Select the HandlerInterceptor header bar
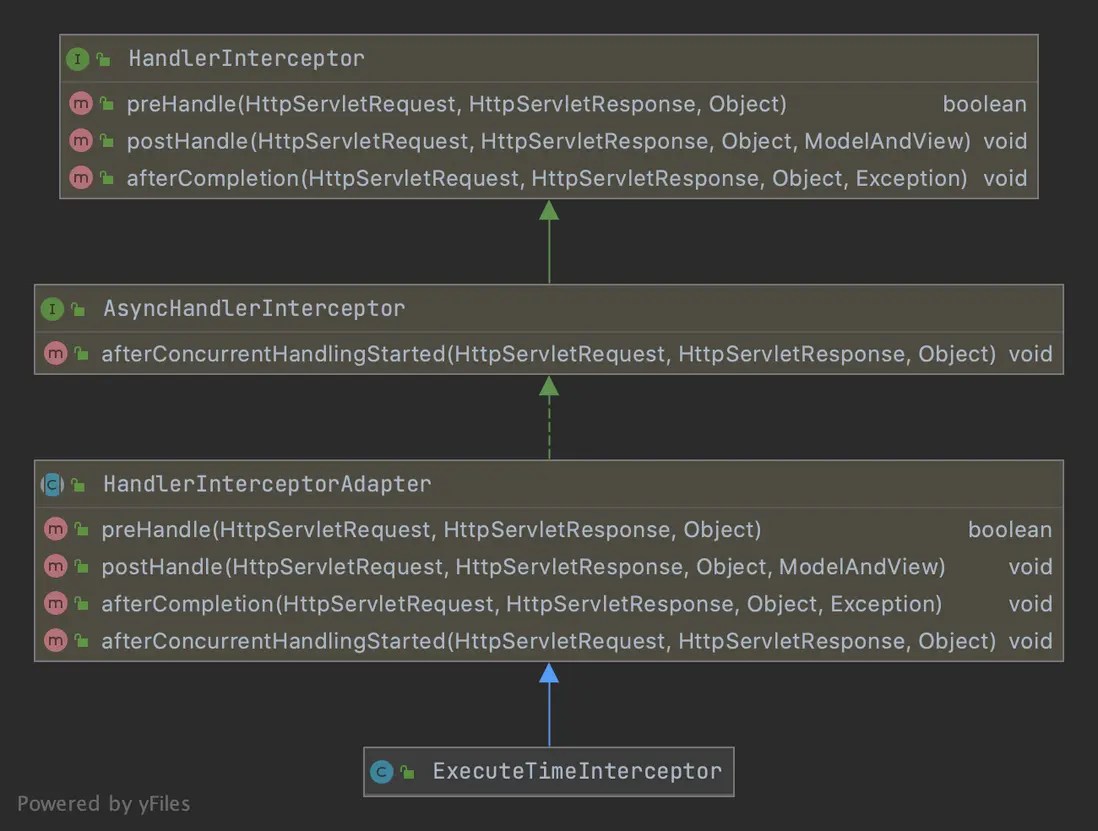The image size is (1098, 831). coord(548,59)
